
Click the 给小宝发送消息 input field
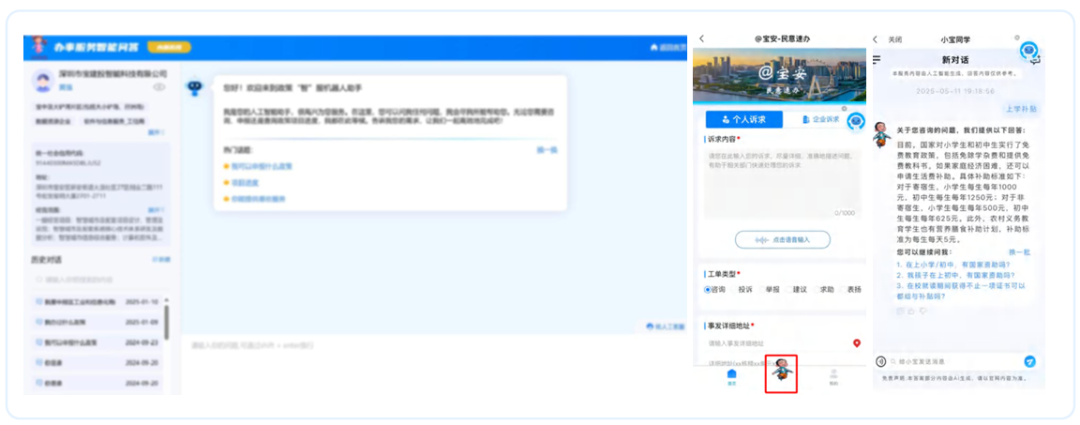tap(954, 362)
